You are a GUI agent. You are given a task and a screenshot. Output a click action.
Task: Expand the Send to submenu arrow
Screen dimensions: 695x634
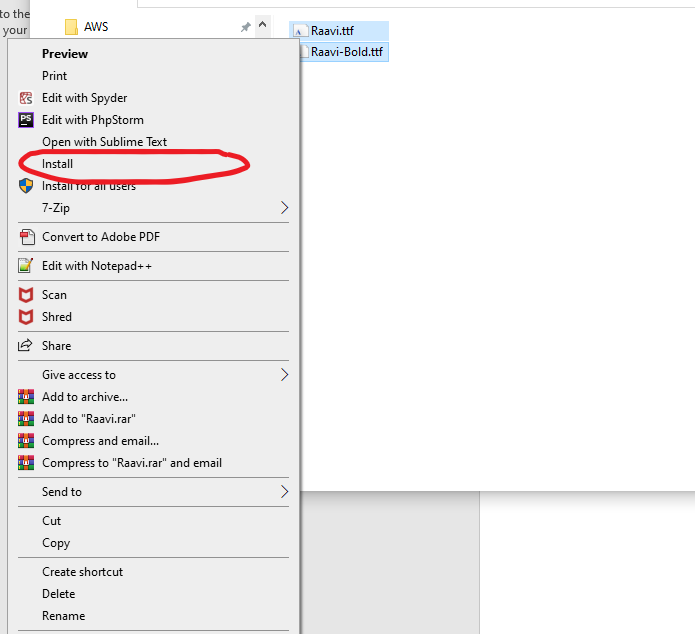click(x=285, y=492)
